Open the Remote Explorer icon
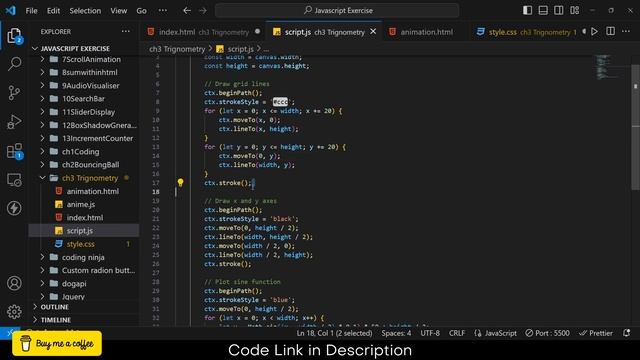 (14, 180)
